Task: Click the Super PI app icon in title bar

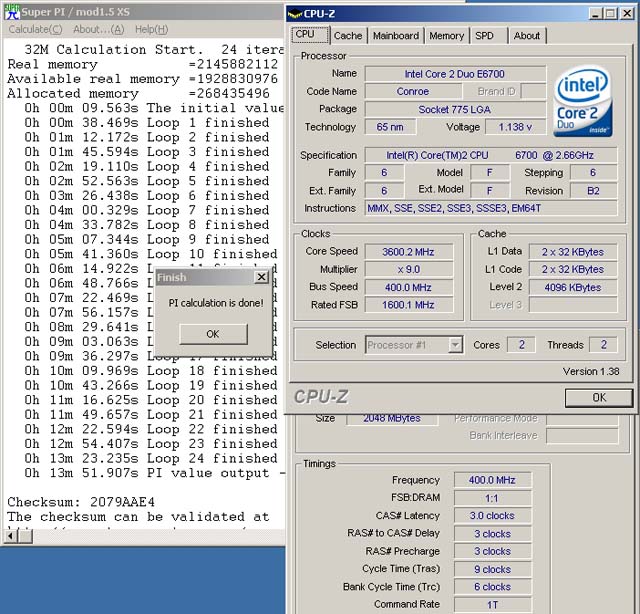Action: [x=12, y=11]
